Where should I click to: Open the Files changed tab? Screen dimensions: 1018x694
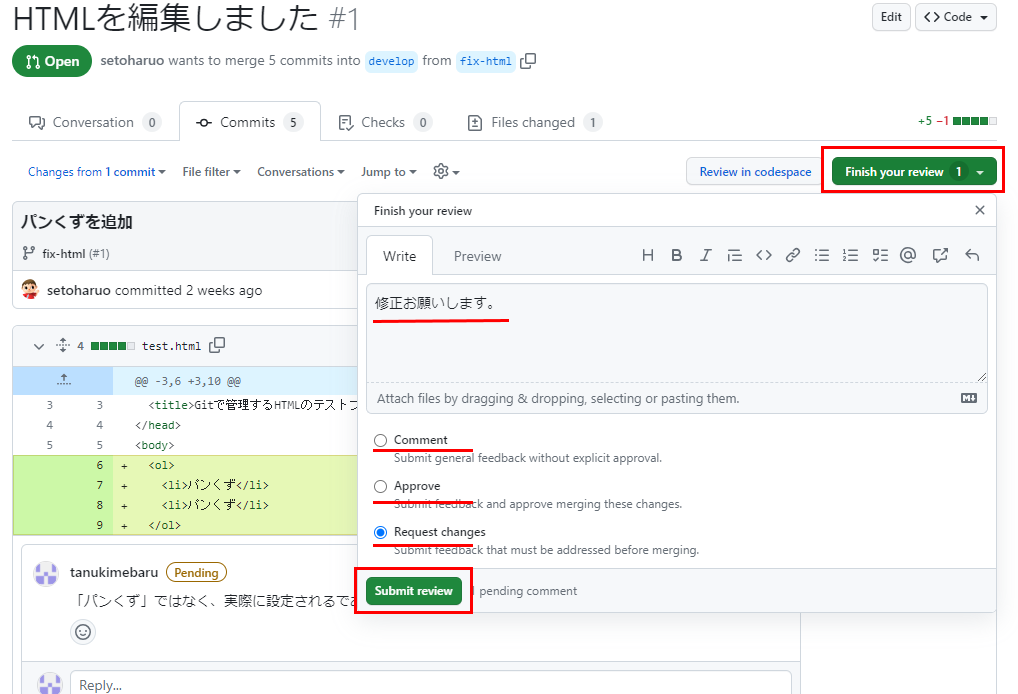click(534, 122)
